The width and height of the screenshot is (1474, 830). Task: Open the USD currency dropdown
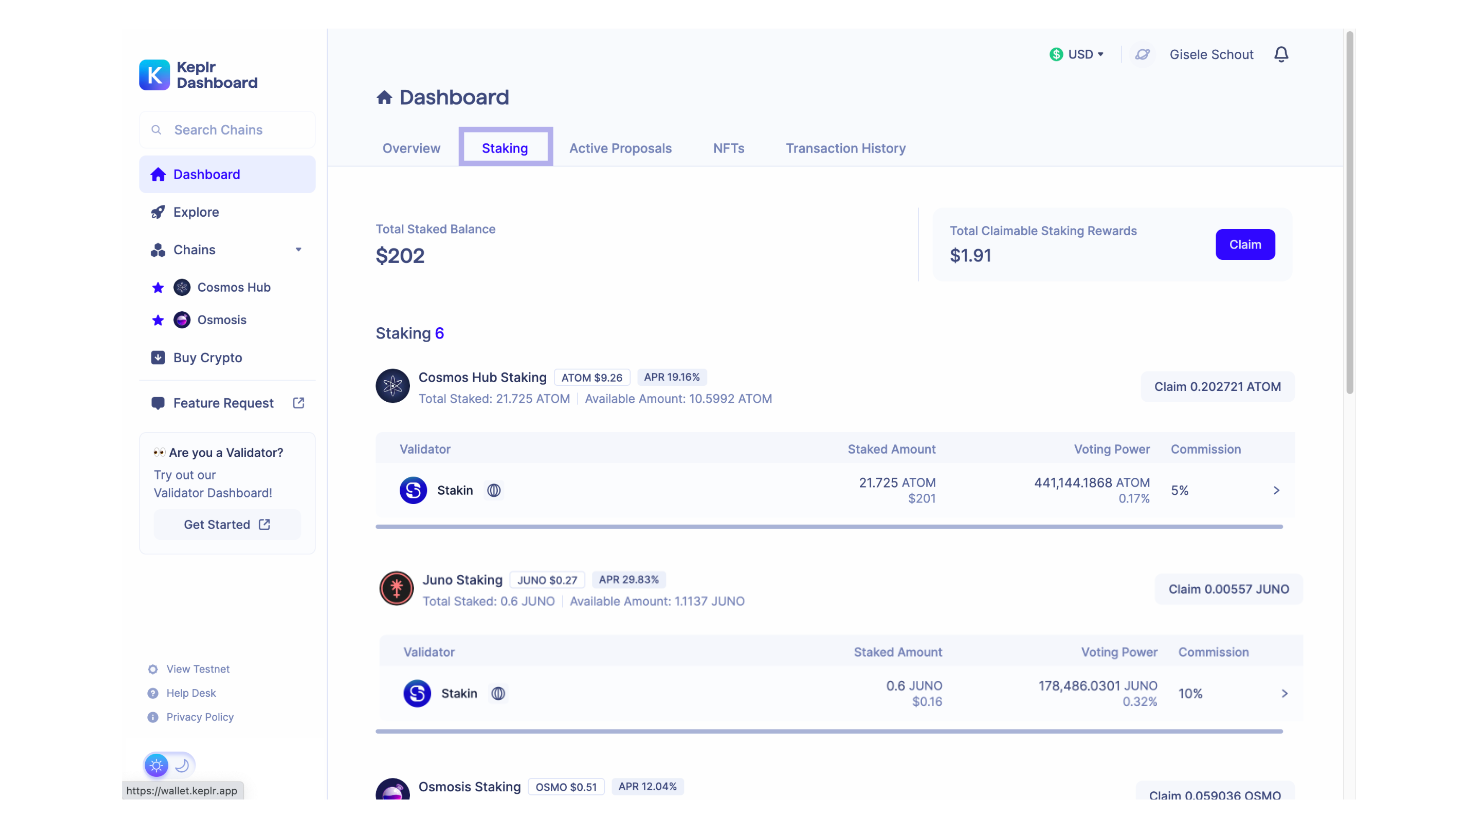[x=1077, y=54]
